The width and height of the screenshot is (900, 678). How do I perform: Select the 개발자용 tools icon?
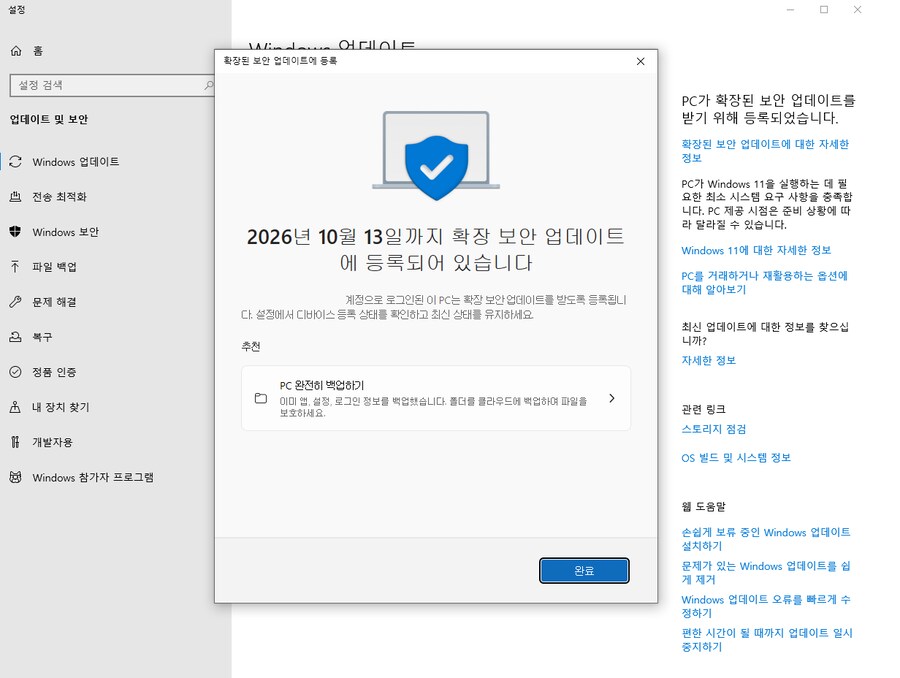pyautogui.click(x=15, y=442)
